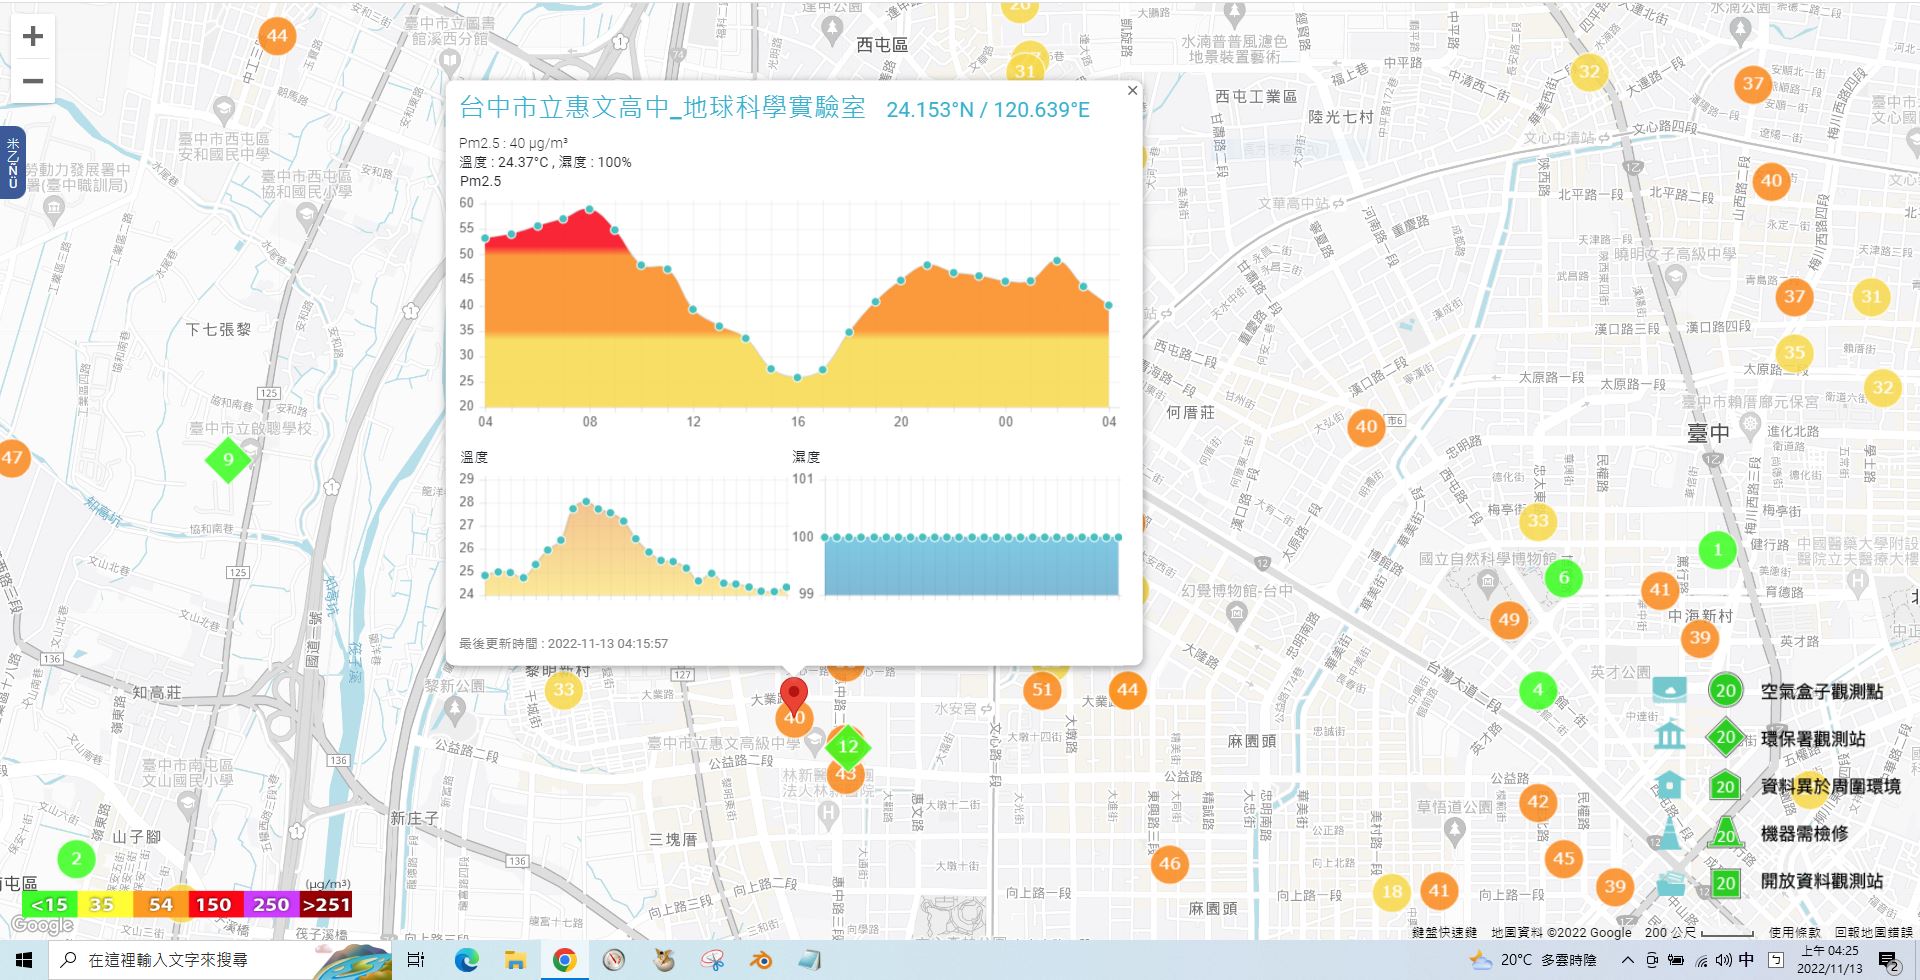Click the orange sensor marker 47 at left edge

[x=10, y=458]
